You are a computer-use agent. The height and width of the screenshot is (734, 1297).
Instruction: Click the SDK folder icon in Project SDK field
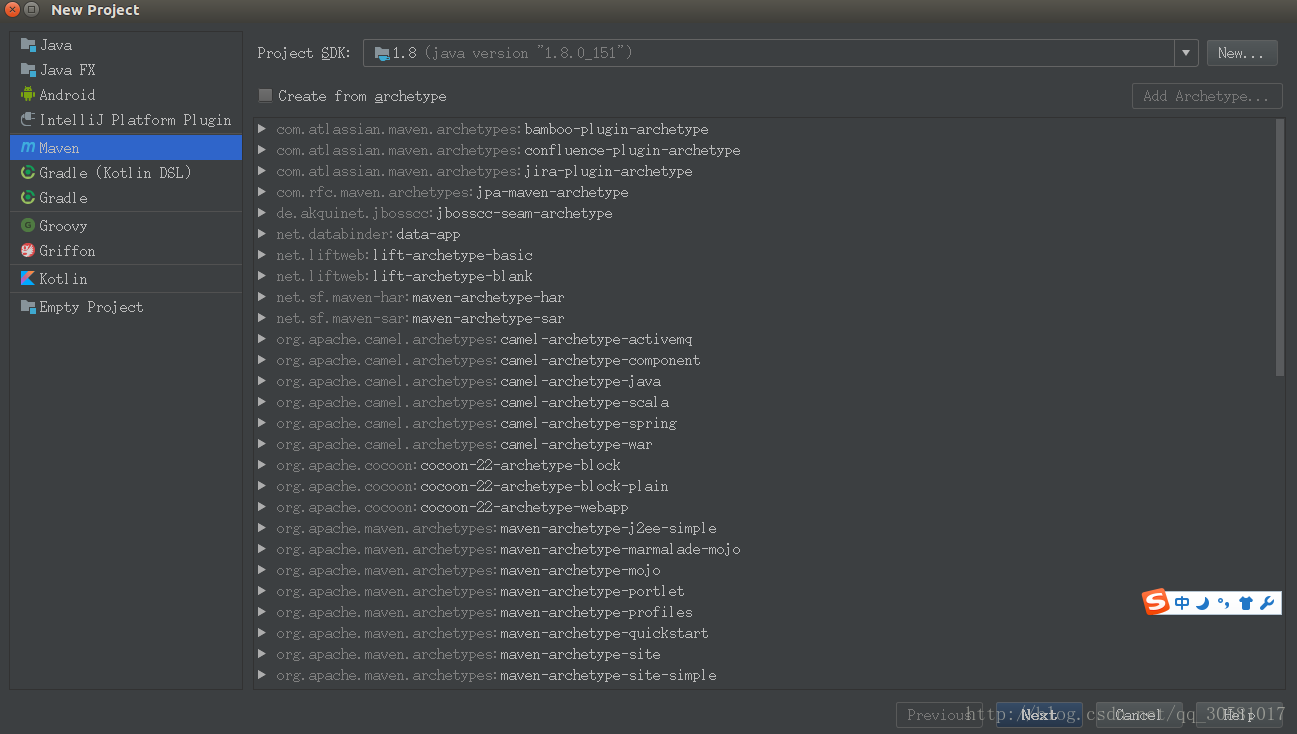point(382,53)
